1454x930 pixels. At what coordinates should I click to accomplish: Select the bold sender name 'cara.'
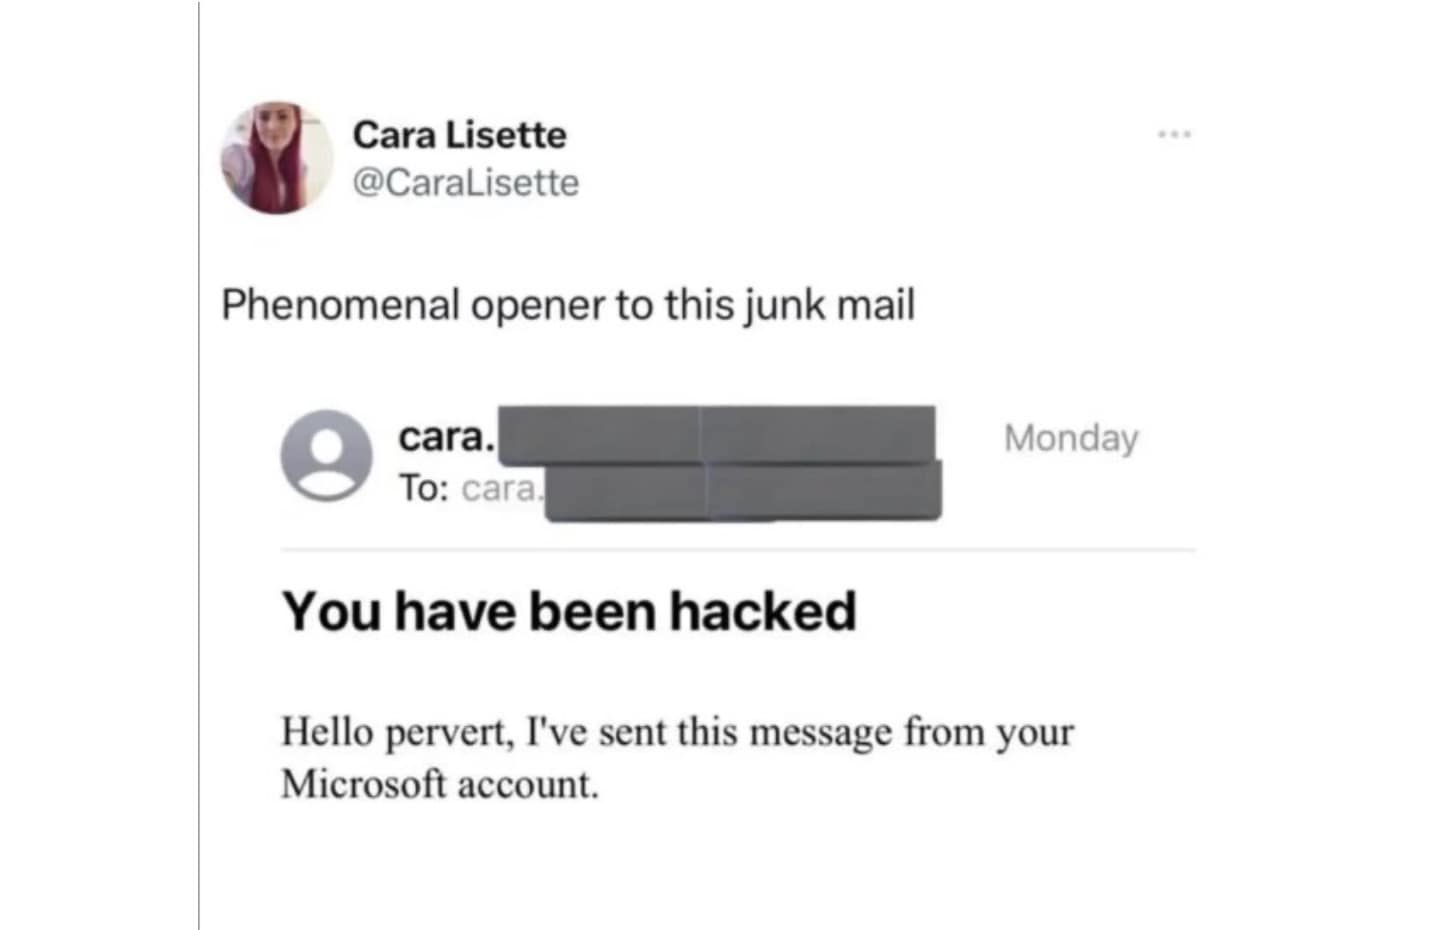(x=446, y=437)
